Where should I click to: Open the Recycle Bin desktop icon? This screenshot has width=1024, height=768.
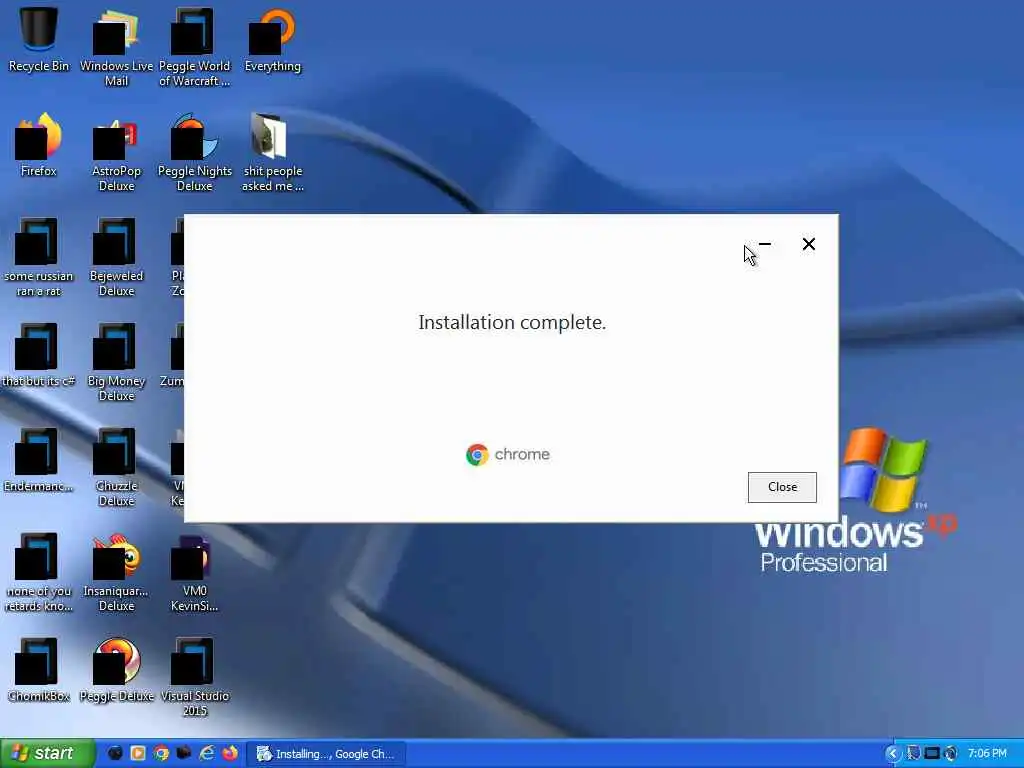(x=39, y=40)
